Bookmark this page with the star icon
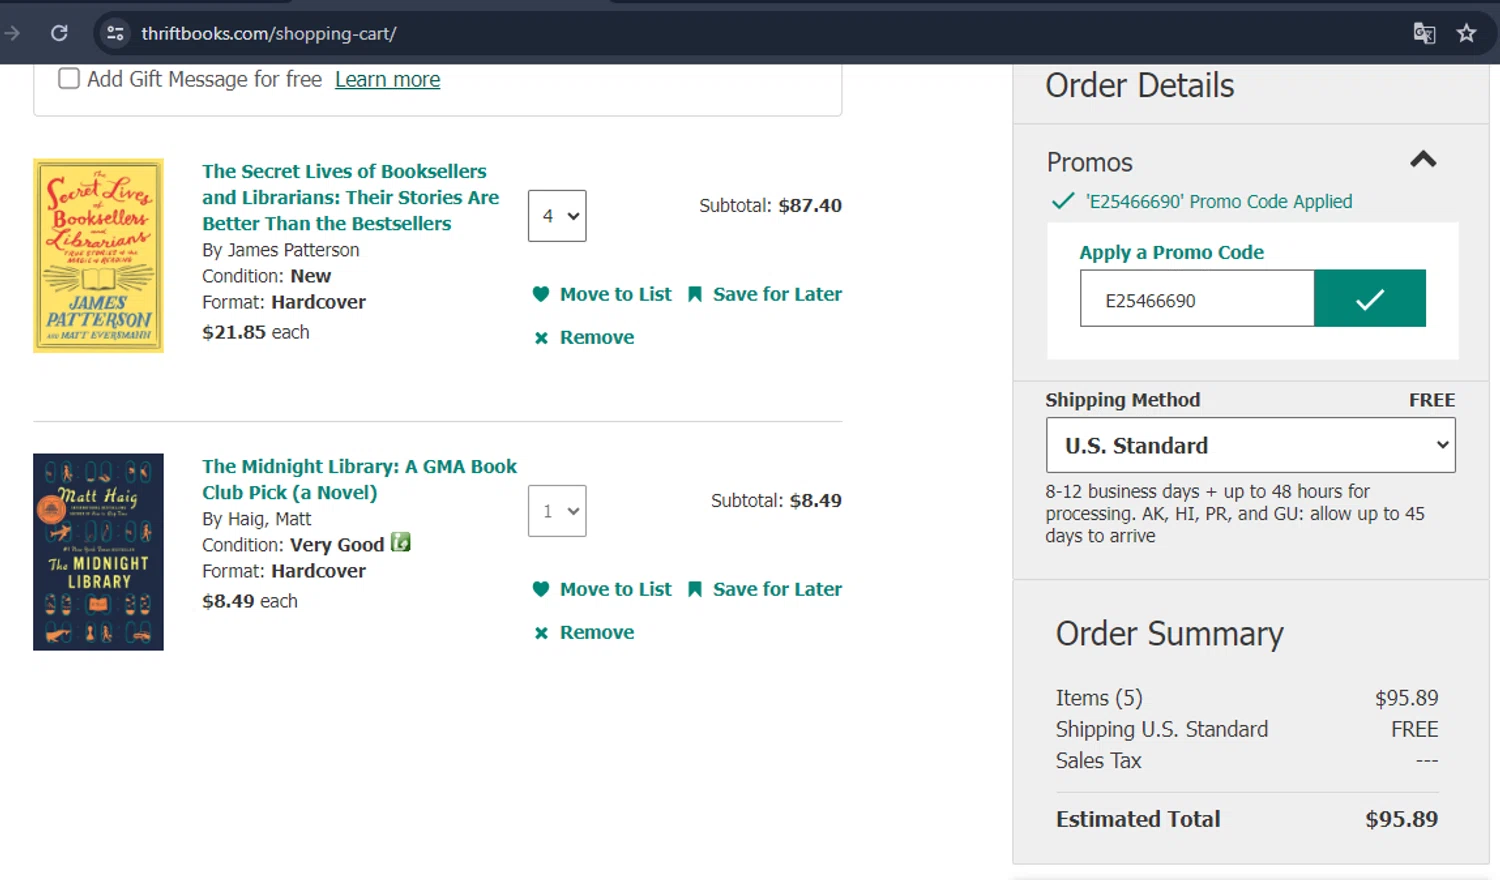The height and width of the screenshot is (880, 1500). 1466,33
